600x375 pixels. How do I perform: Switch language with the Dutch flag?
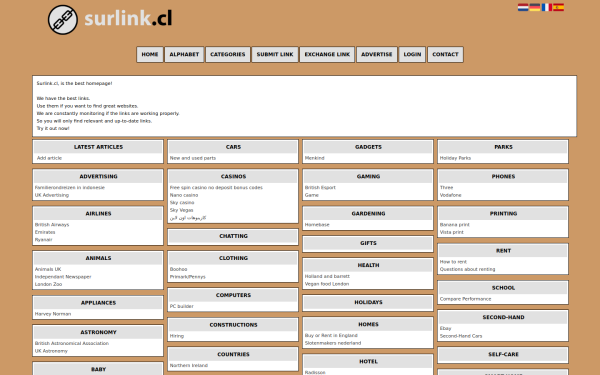(523, 7)
